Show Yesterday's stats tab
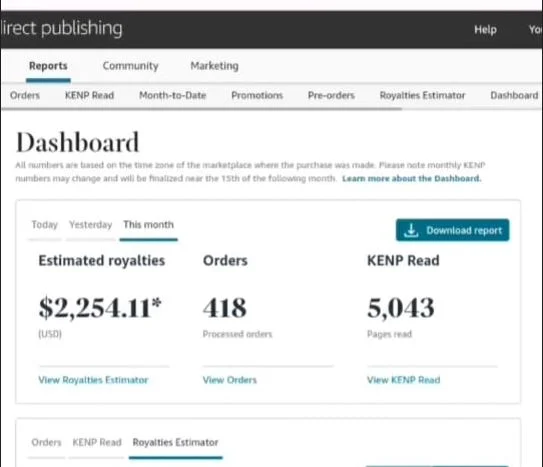Viewport: 543px width, 467px height. point(90,225)
